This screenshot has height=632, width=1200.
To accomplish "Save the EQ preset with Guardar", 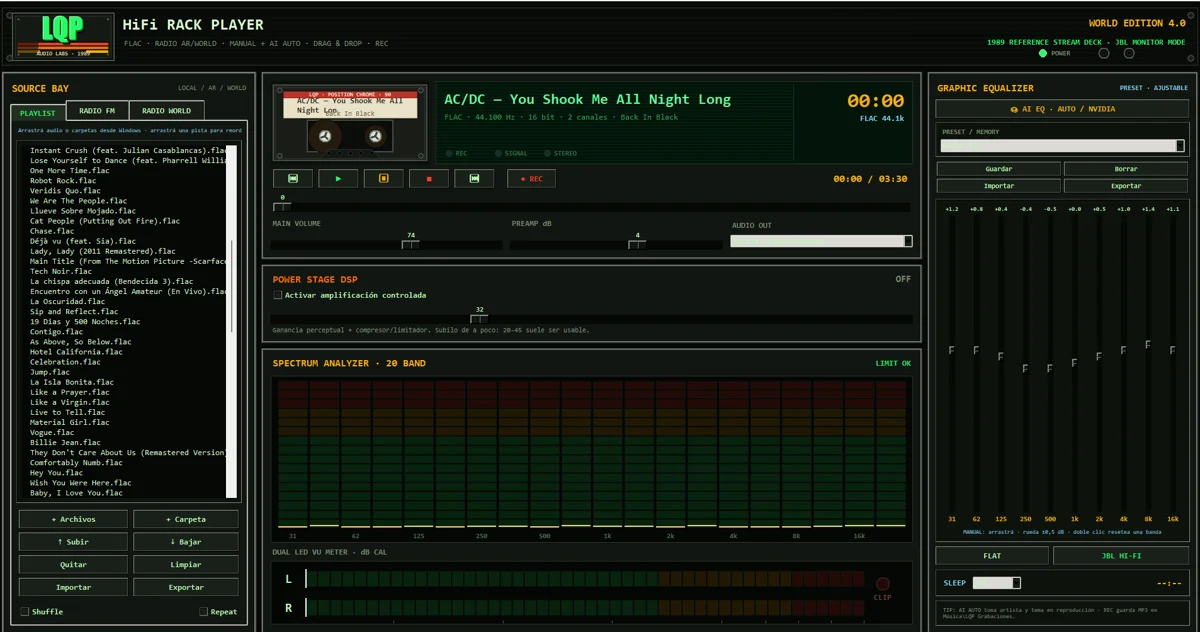I will pyautogui.click(x=999, y=169).
